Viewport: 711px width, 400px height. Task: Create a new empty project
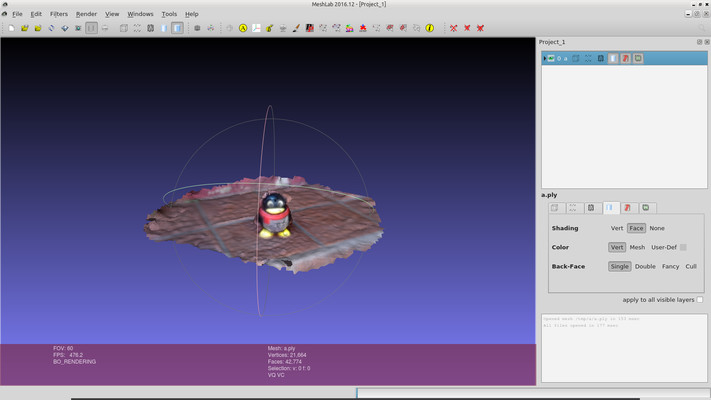pos(11,28)
